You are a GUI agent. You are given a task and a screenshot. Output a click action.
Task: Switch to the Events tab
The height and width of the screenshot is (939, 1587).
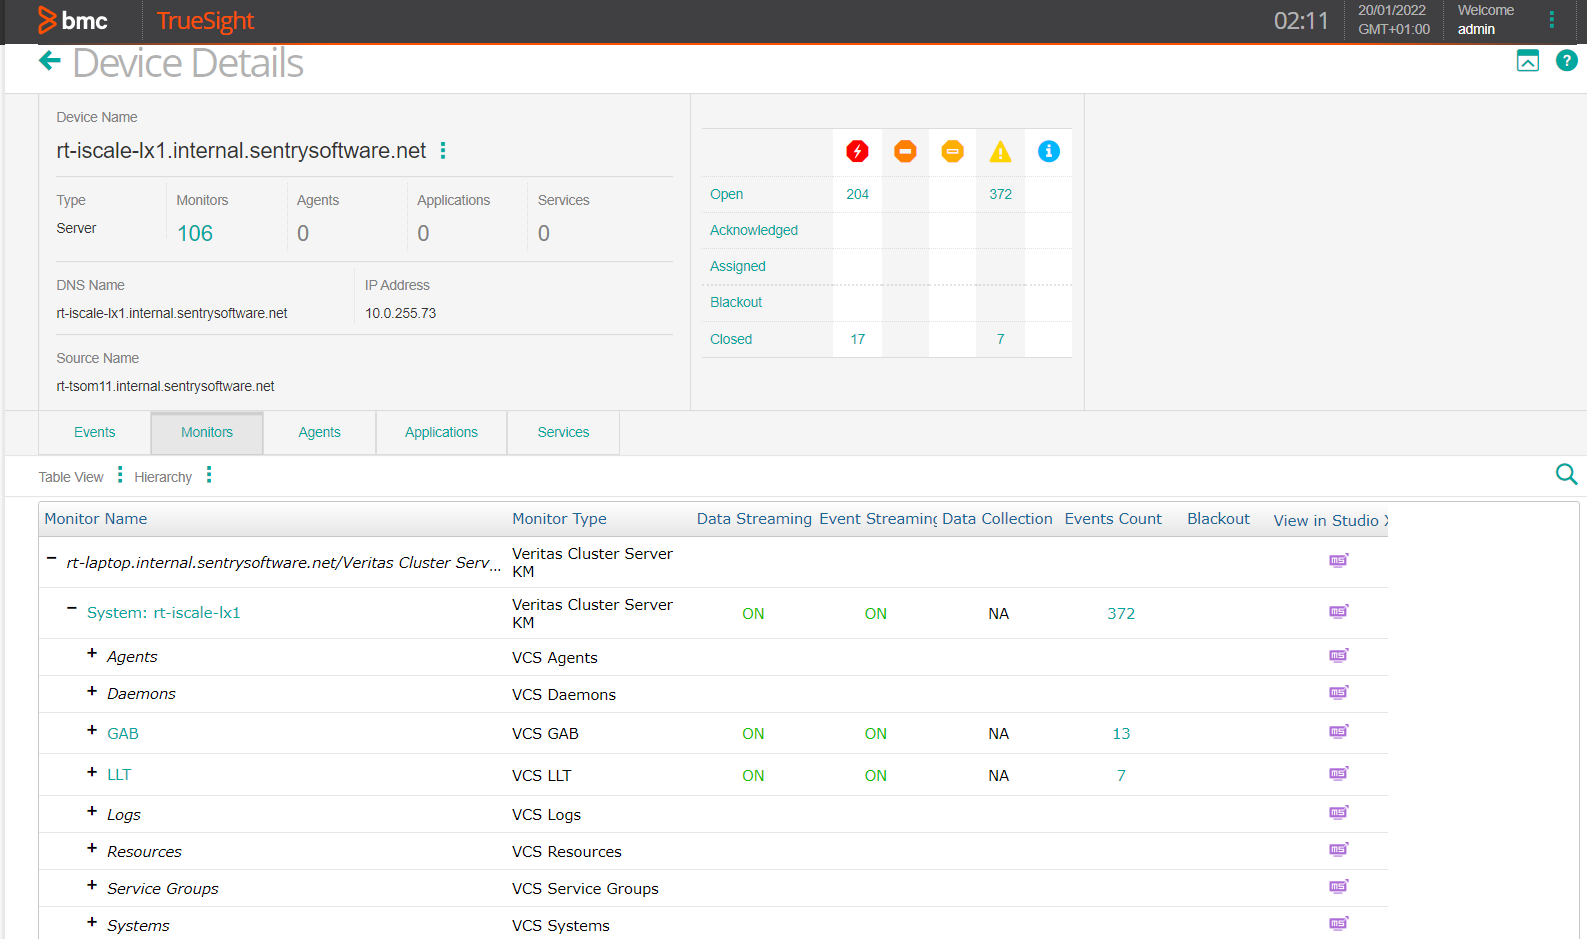94,432
